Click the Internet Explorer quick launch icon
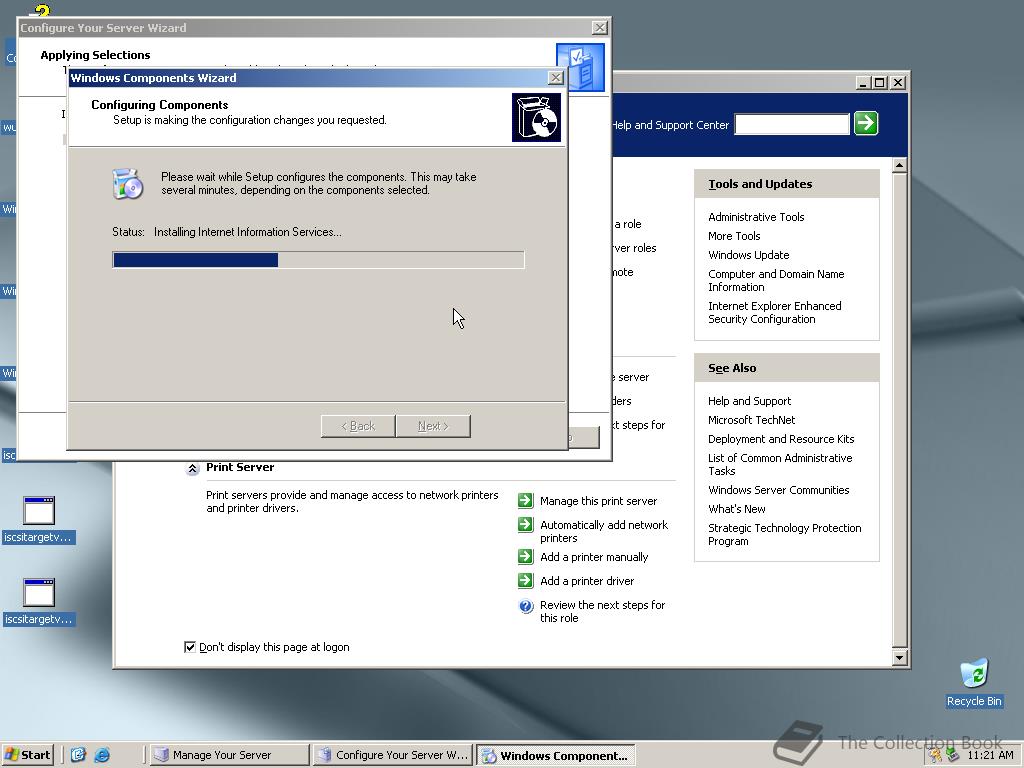The height and width of the screenshot is (768, 1024). [x=102, y=755]
